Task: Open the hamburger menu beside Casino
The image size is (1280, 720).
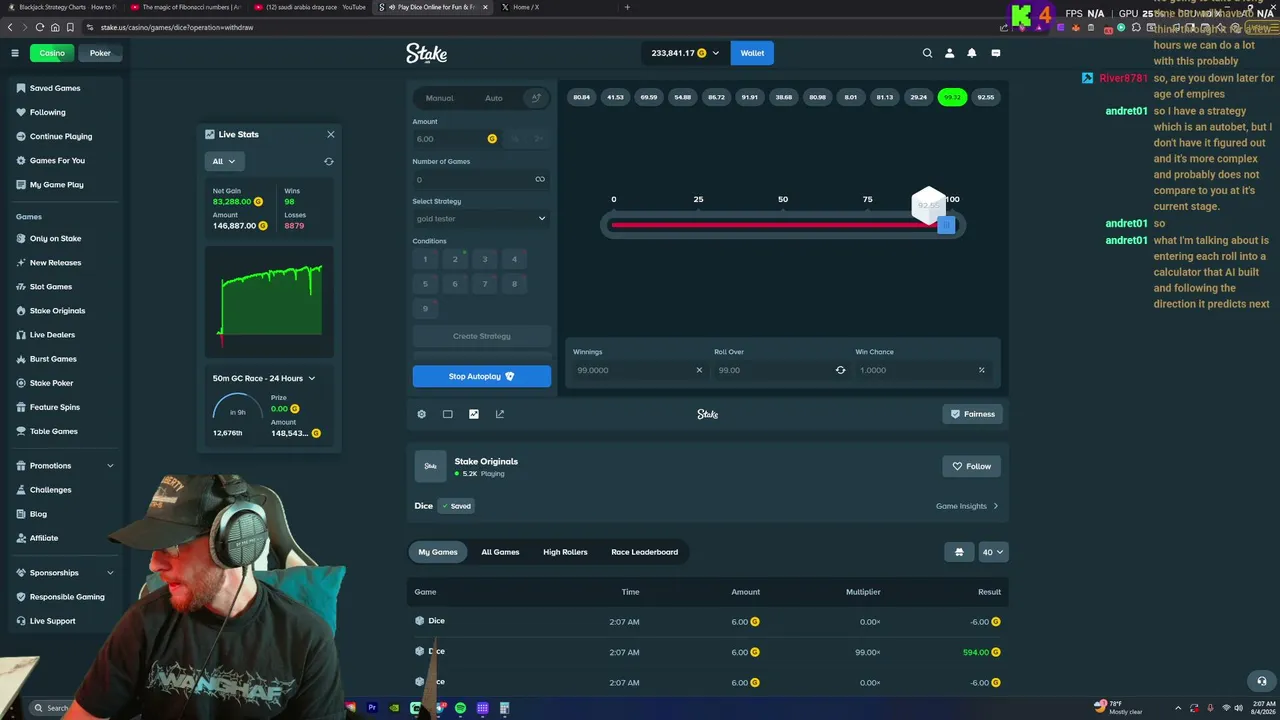Action: [15, 53]
